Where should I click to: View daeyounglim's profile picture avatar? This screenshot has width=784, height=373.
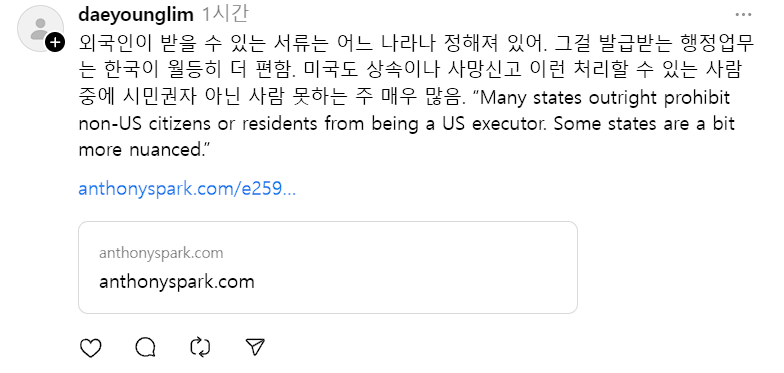tap(40, 28)
